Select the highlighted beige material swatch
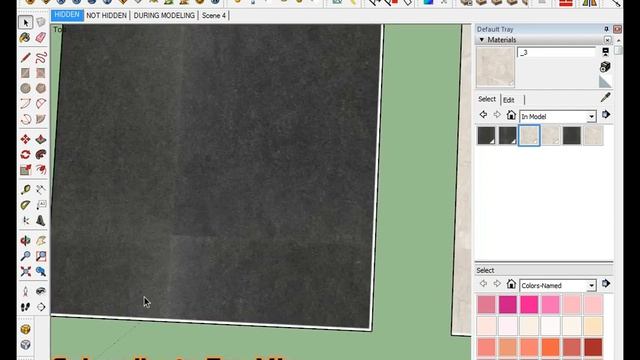640x360 pixels. 529,136
